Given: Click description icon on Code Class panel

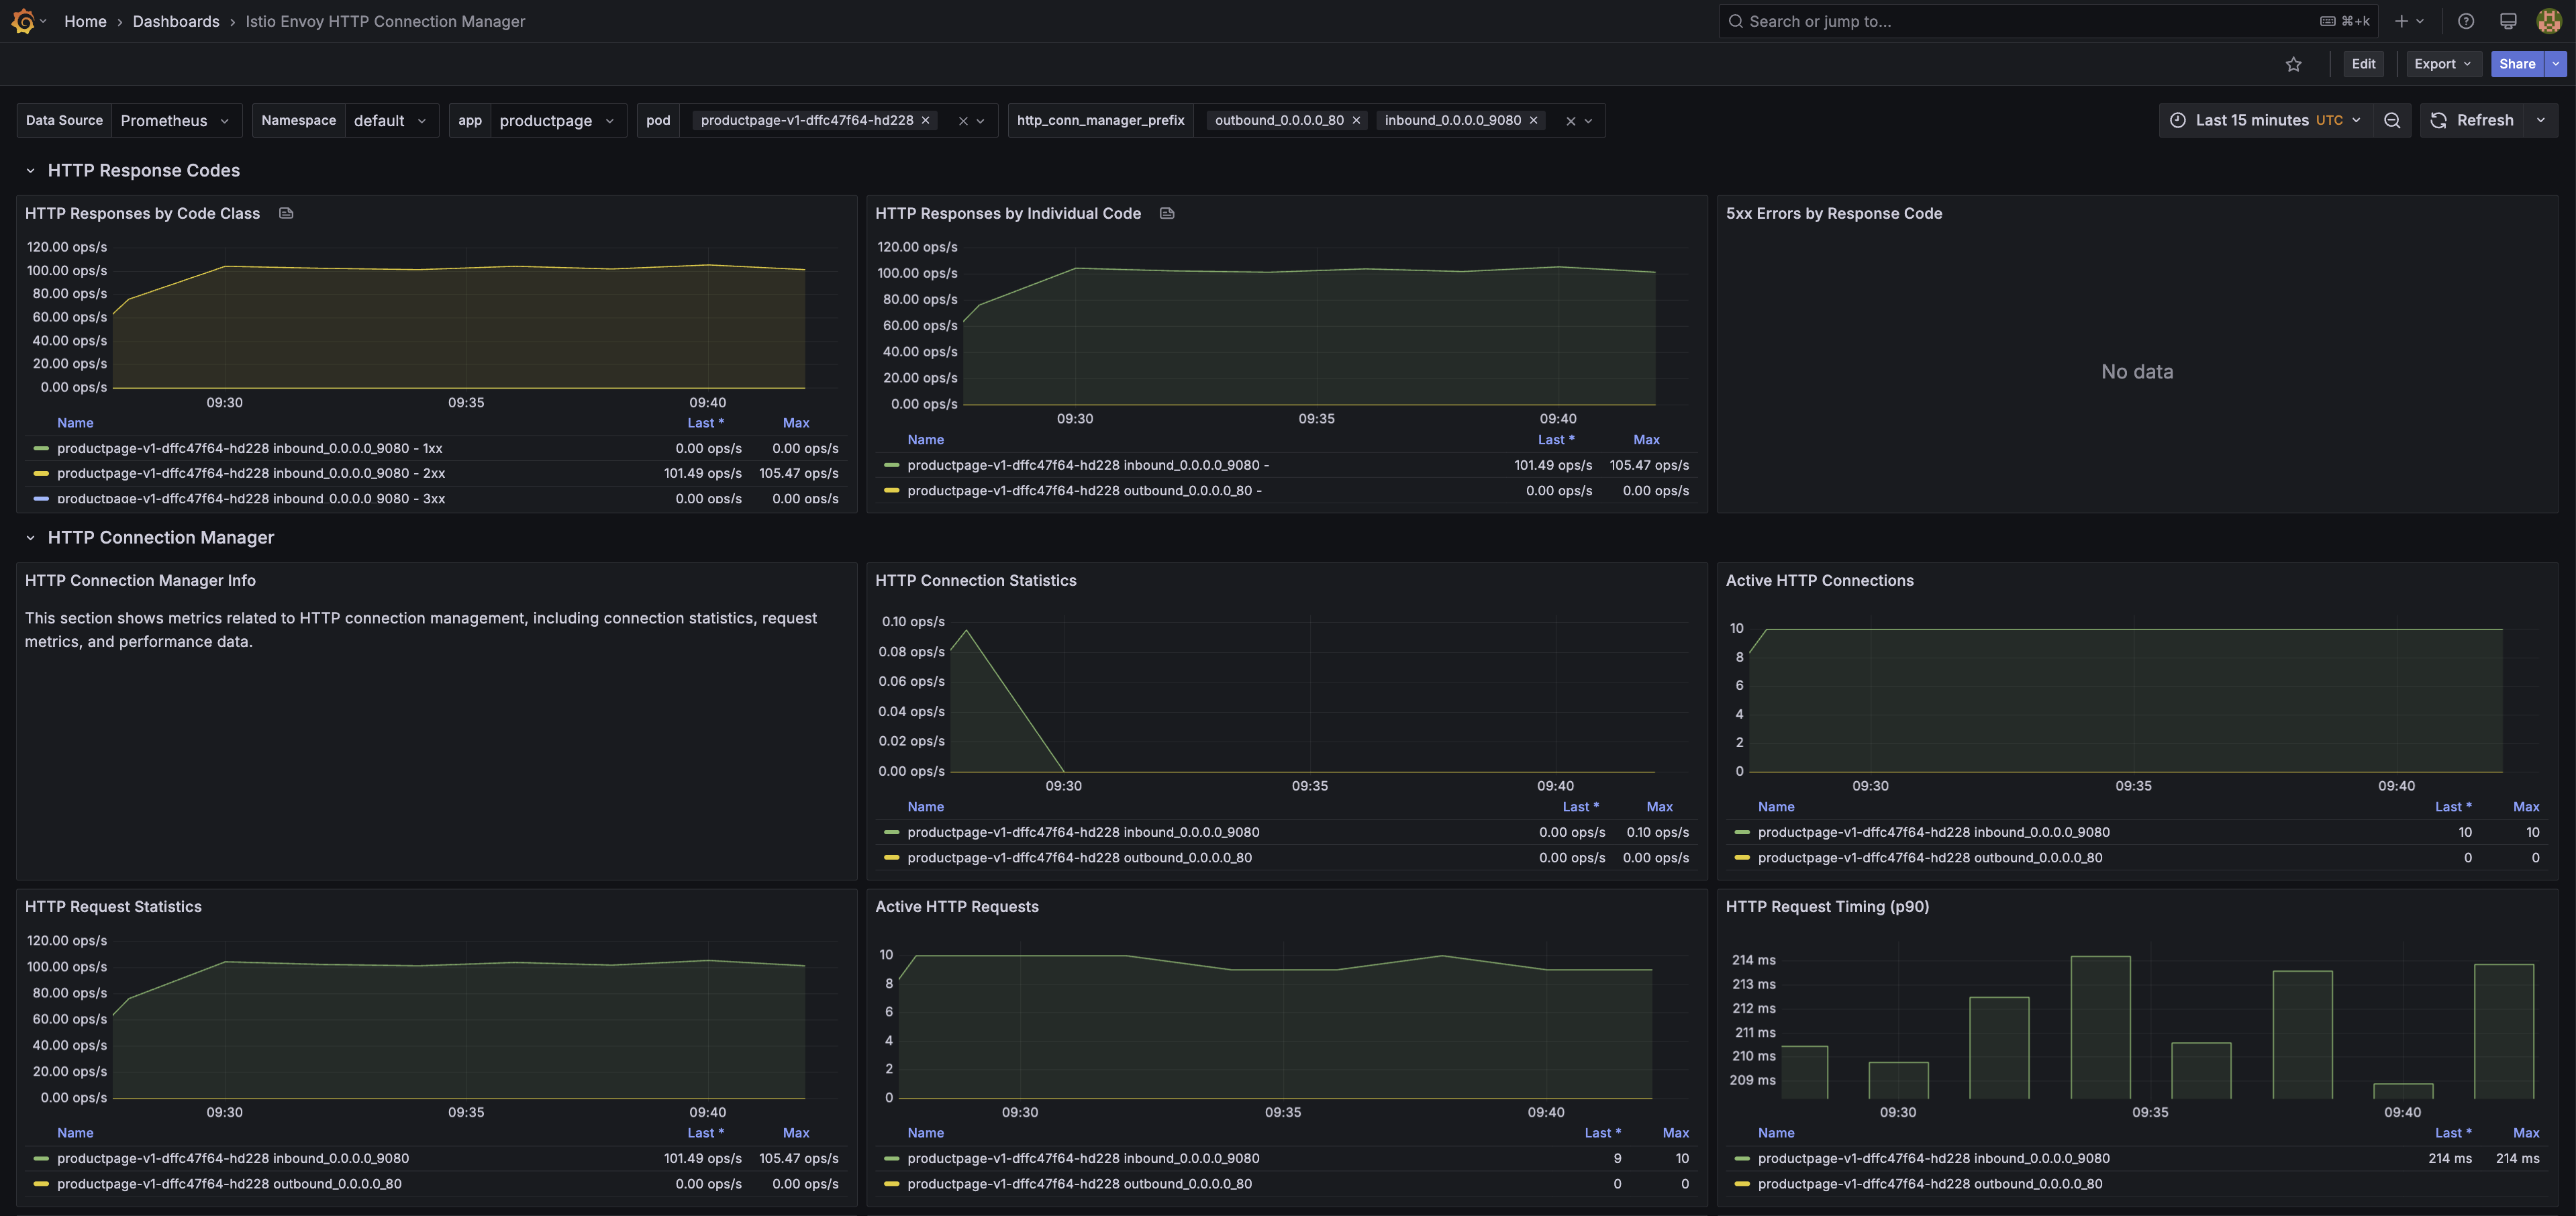Looking at the screenshot, I should point(286,213).
